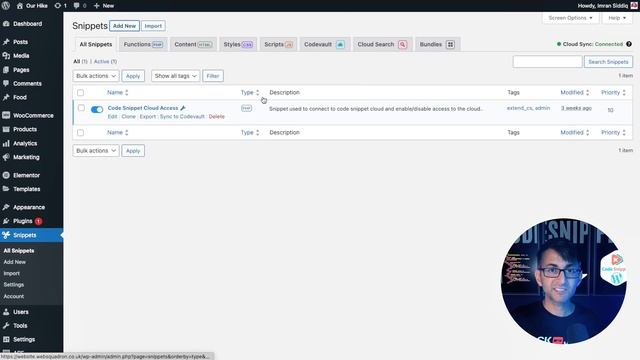Viewport: 640px width, 360px height.
Task: Tick the select-all checkbox in table header
Action: [x=80, y=93]
